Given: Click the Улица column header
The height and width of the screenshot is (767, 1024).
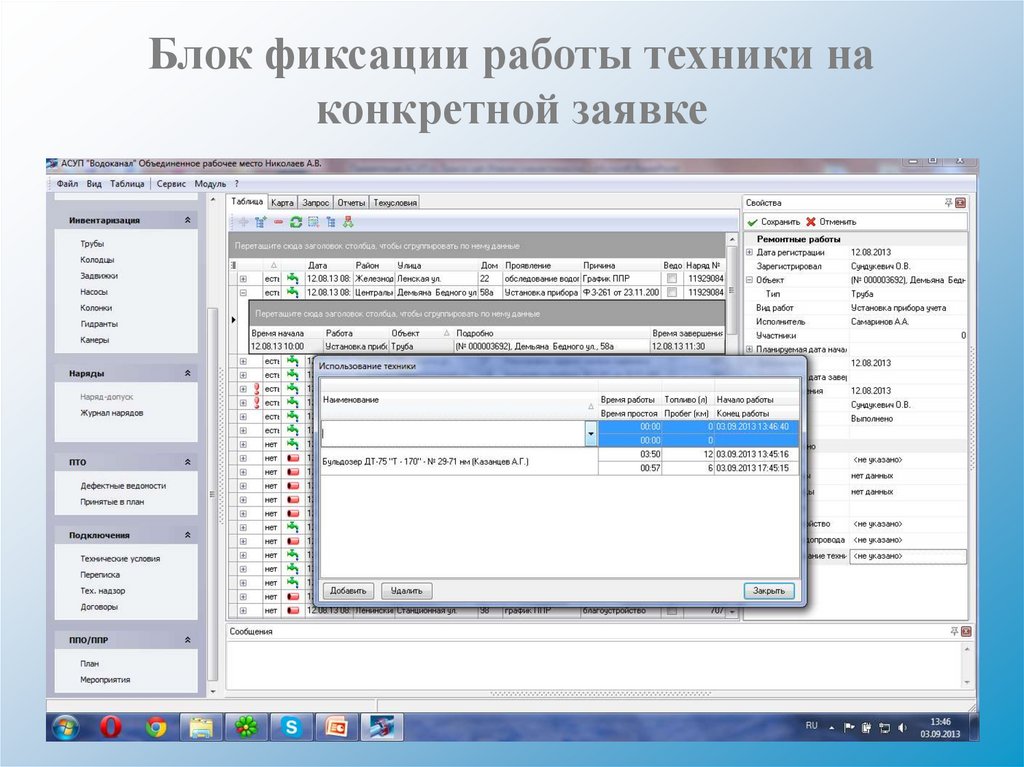Looking at the screenshot, I should click(436, 265).
